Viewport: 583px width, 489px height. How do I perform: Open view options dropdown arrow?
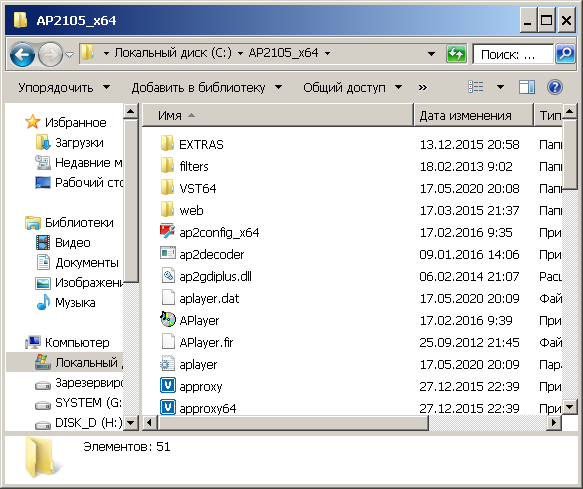(x=500, y=87)
